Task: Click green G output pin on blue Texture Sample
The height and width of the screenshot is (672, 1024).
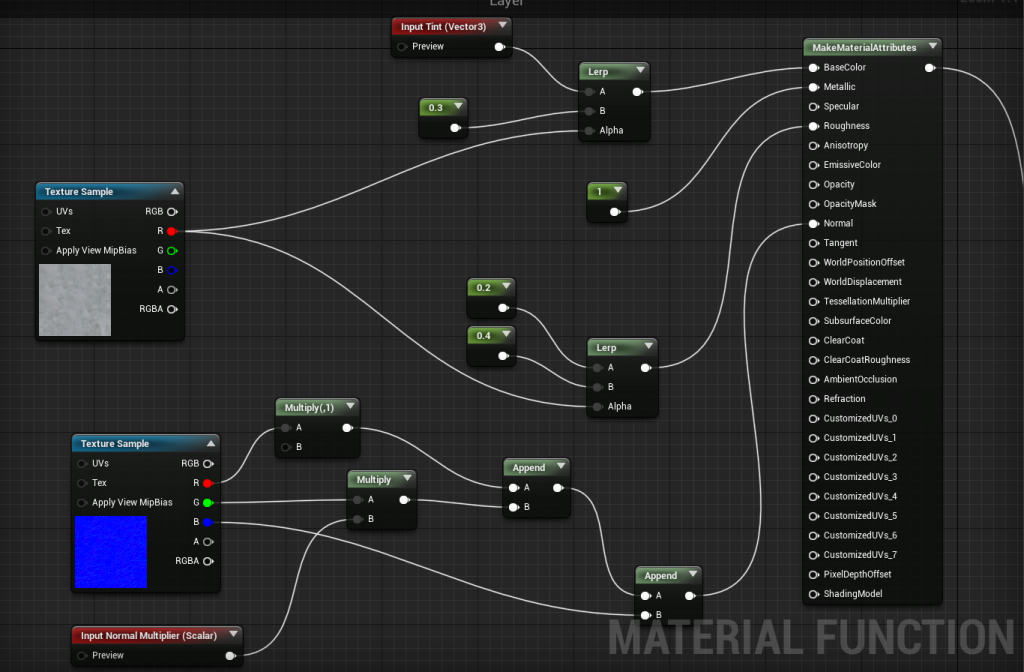Action: pyautogui.click(x=208, y=503)
